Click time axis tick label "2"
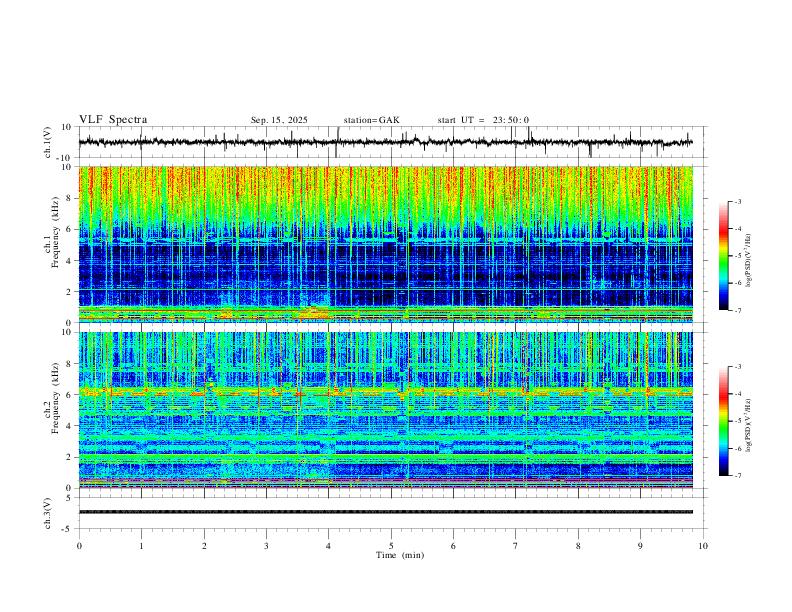 (x=204, y=546)
